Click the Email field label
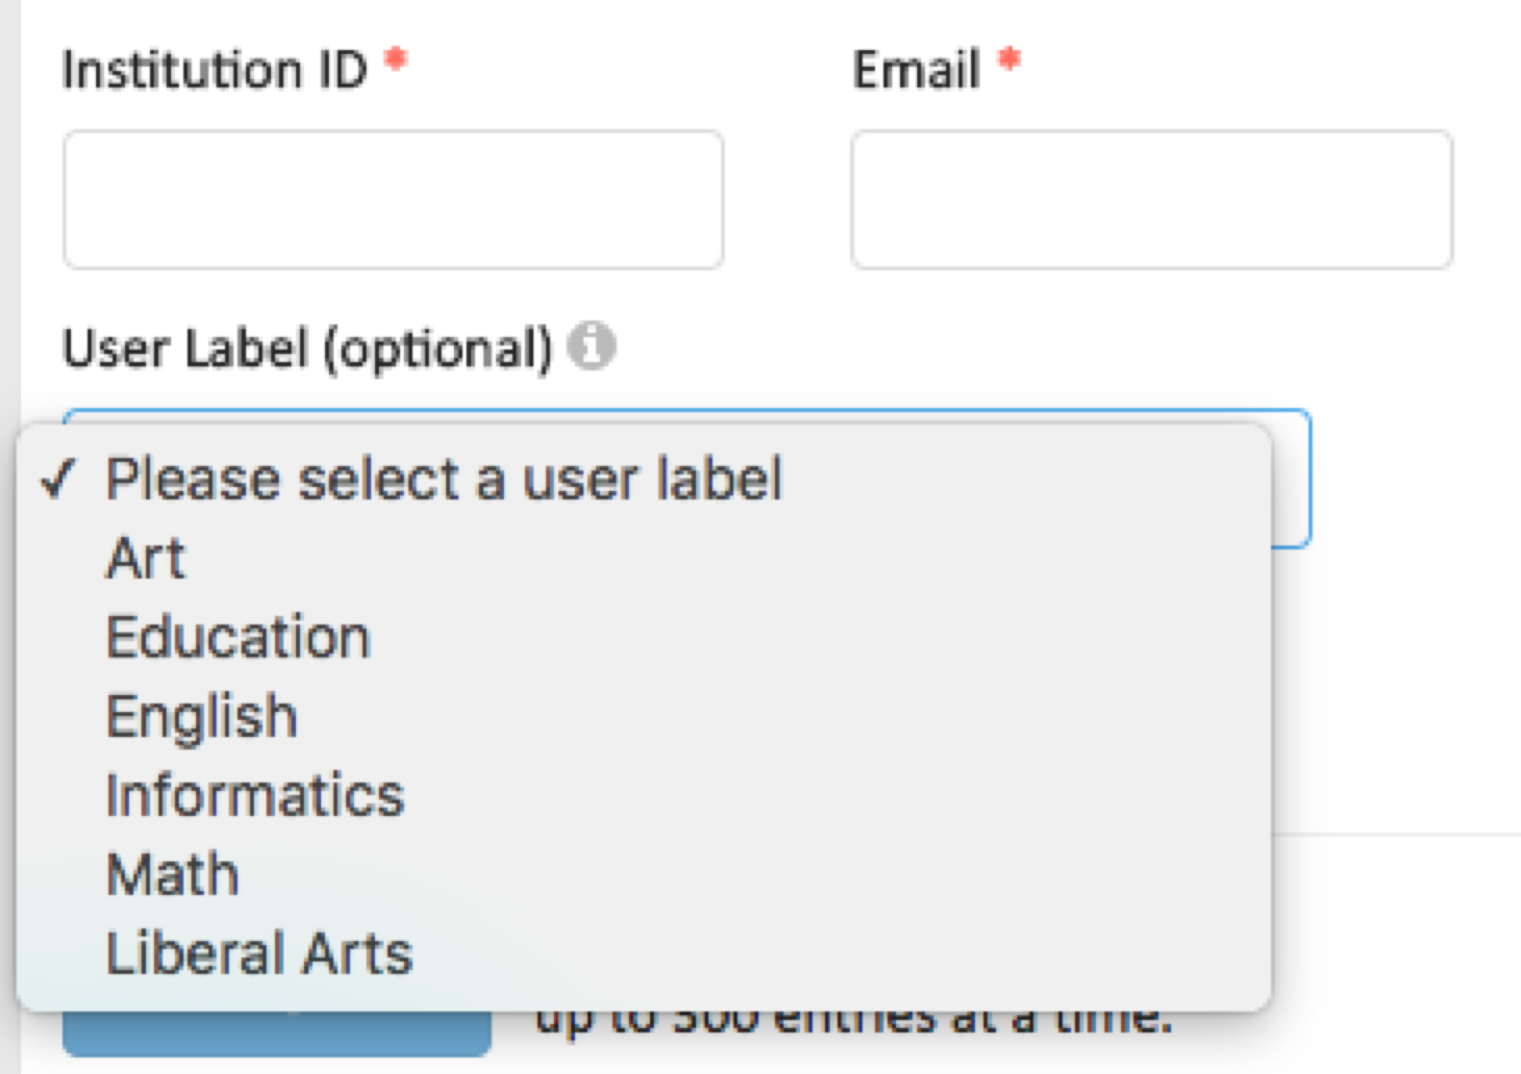The image size is (1521, 1074). [916, 70]
